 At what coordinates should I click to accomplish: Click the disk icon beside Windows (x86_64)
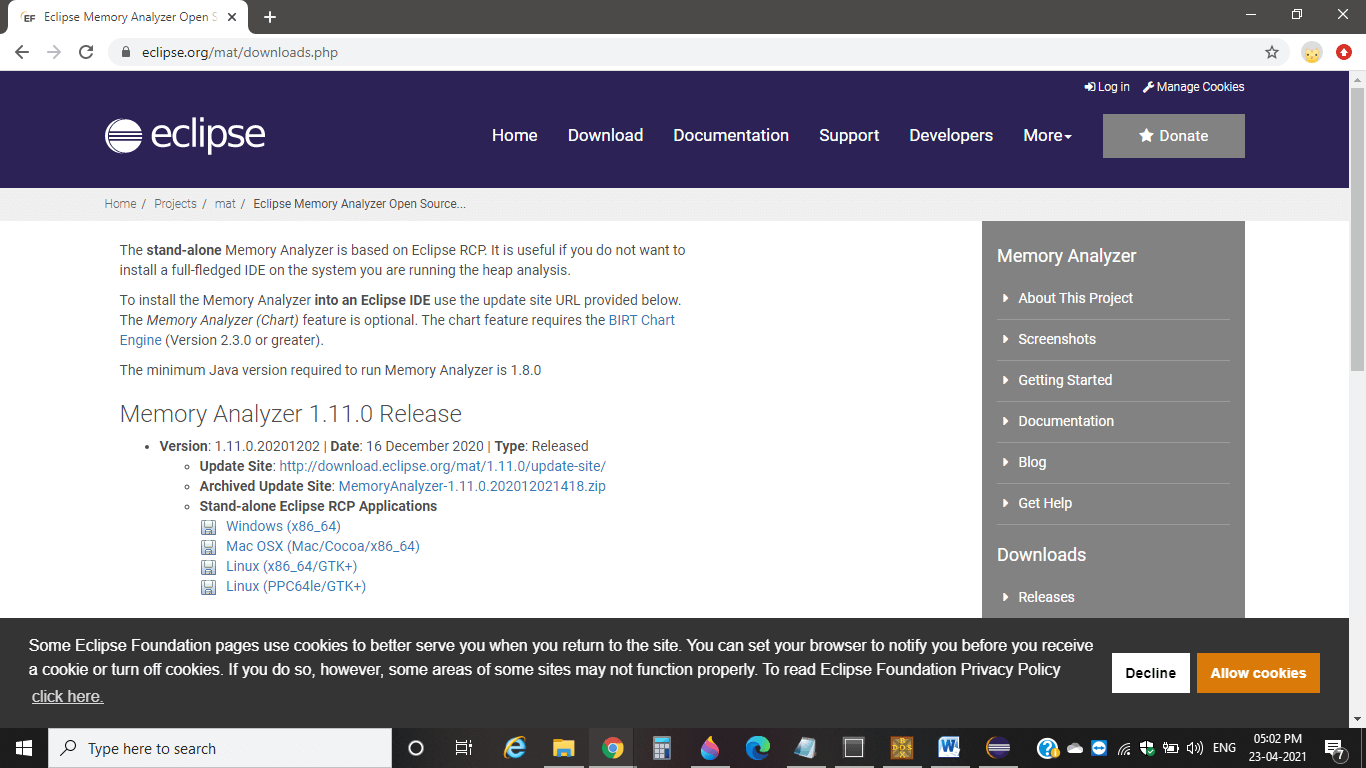pyautogui.click(x=208, y=527)
